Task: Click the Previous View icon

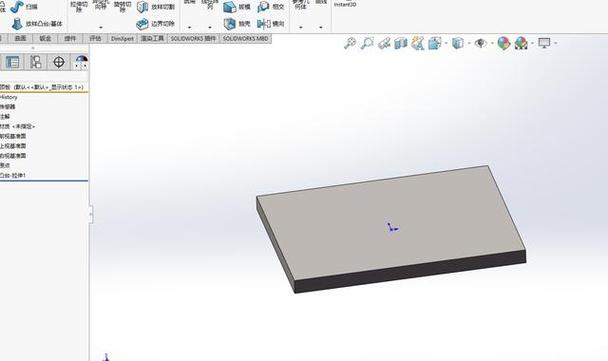Action: (384, 43)
